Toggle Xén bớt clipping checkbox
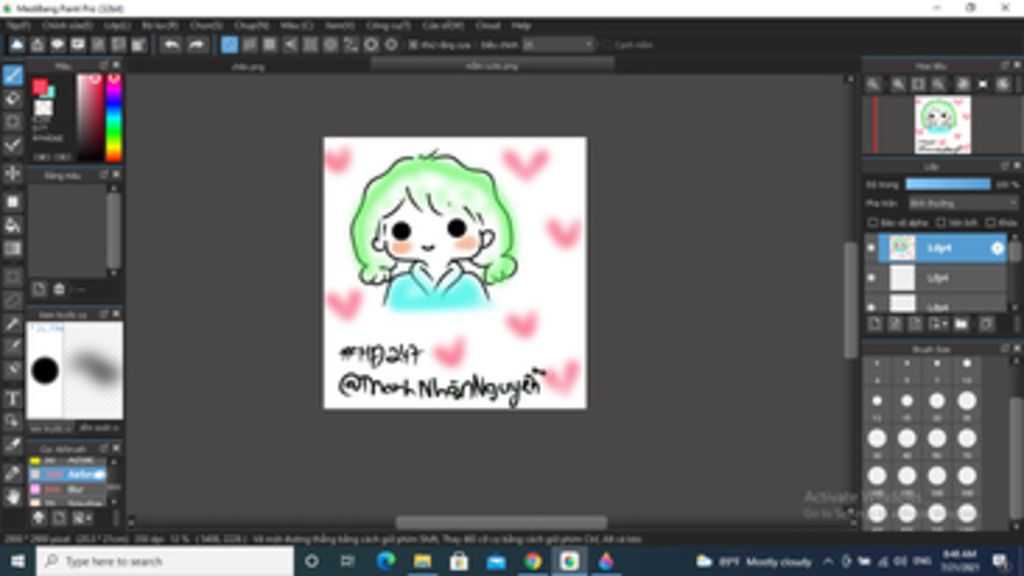 click(x=941, y=223)
